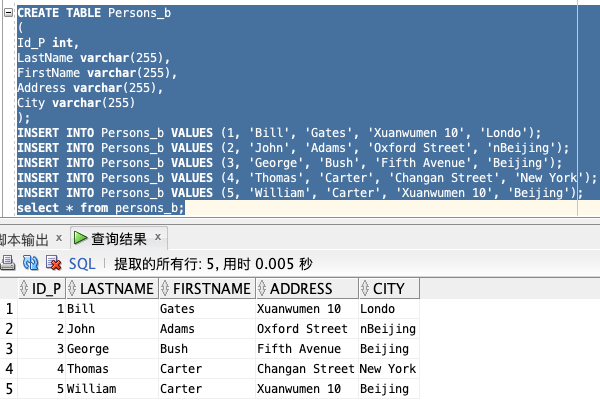Image resolution: width=600 pixels, height=406 pixels.
Task: Select the Changan Street address cell
Action: pos(307,369)
